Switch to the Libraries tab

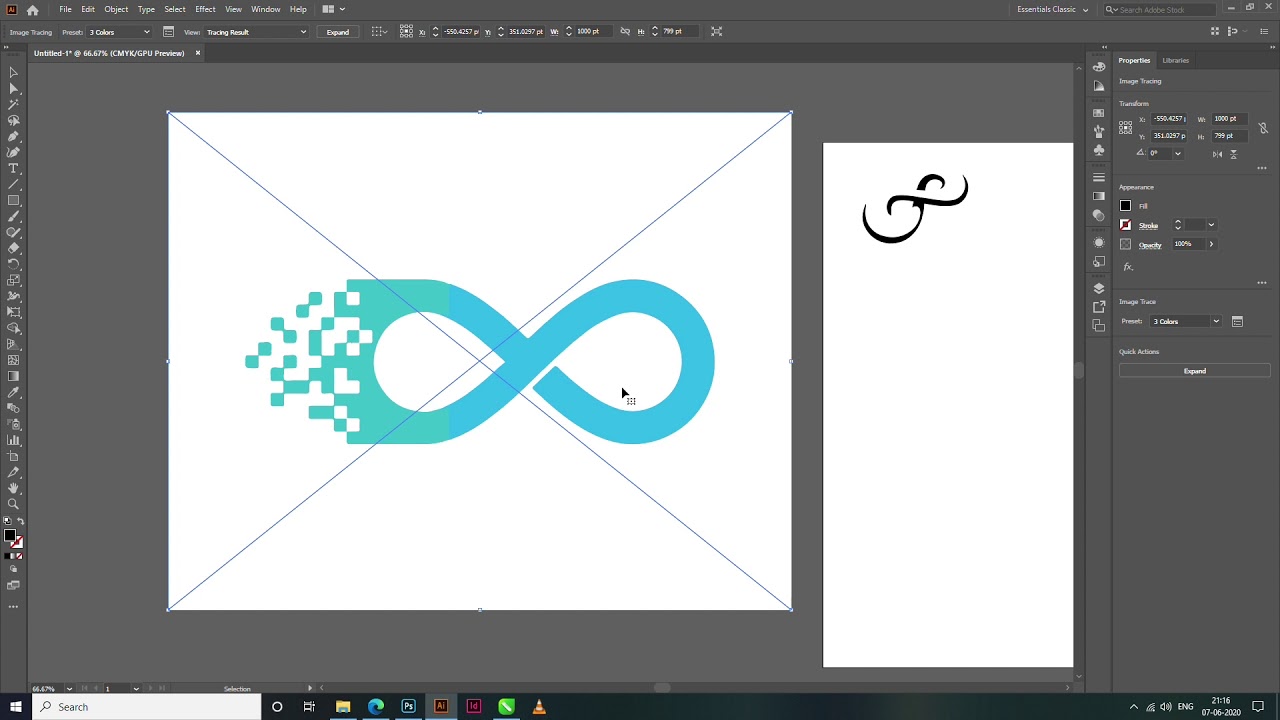pos(1175,60)
